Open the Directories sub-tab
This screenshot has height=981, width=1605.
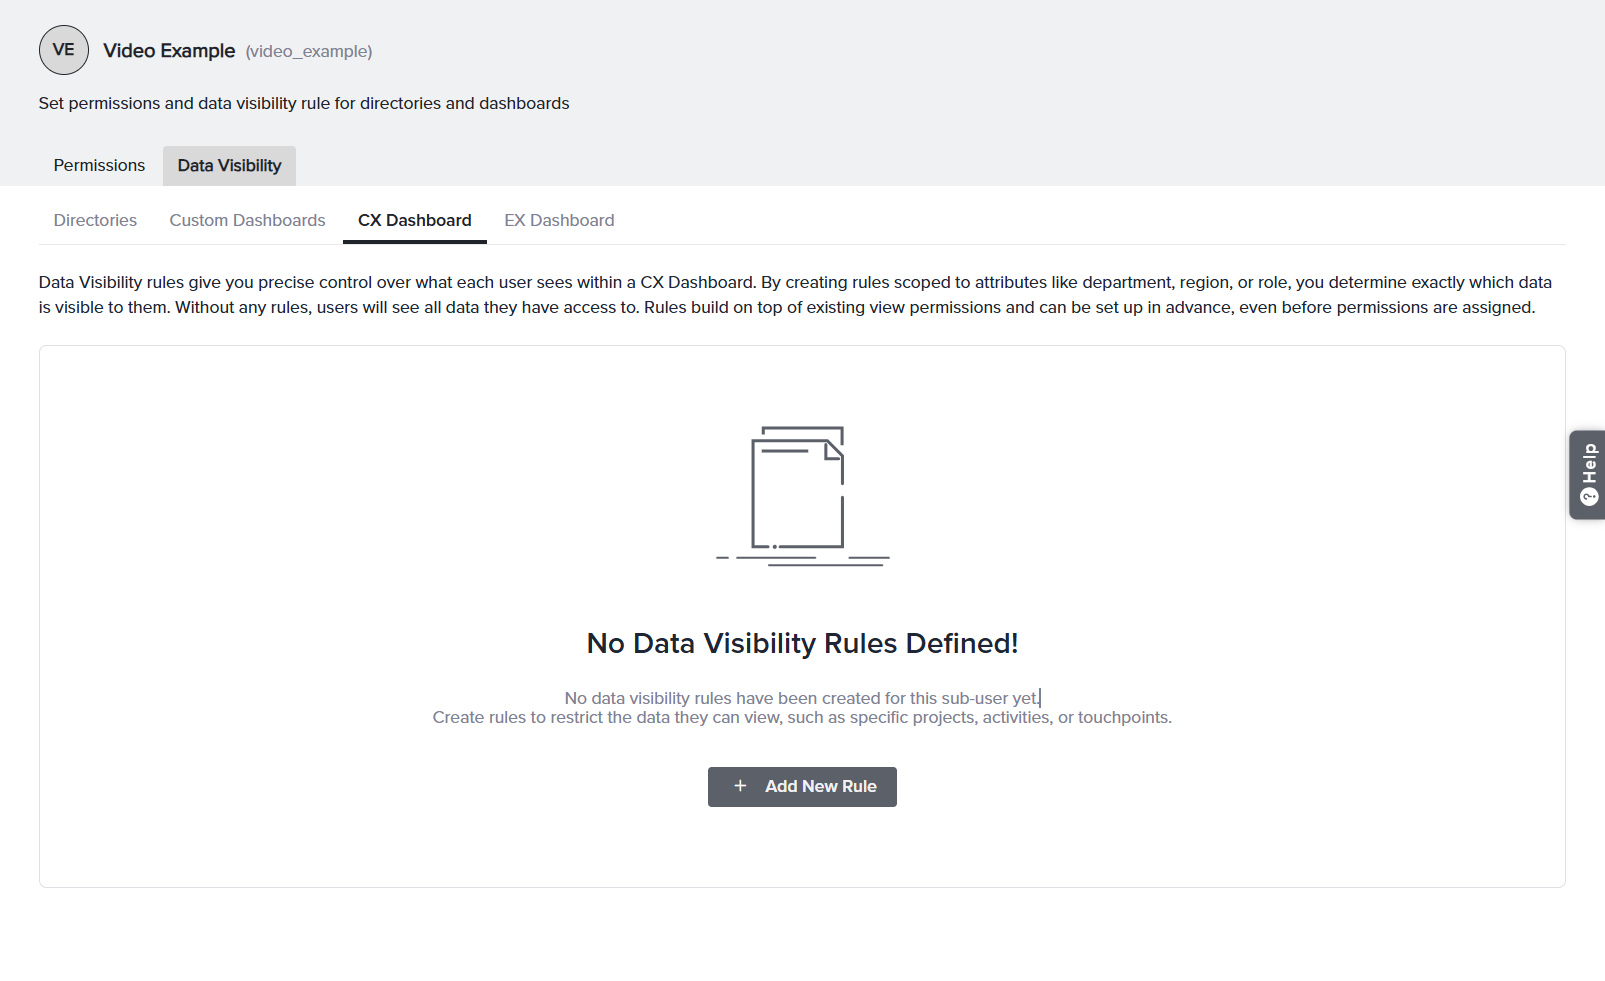click(95, 220)
